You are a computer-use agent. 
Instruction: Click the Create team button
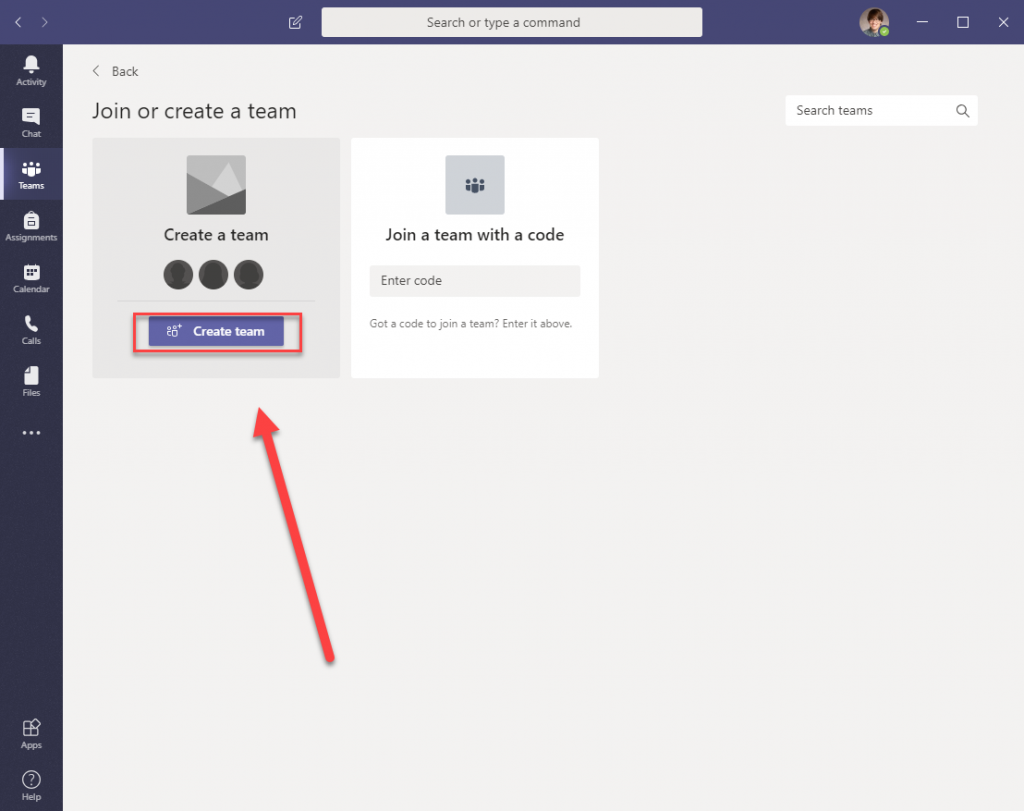point(216,331)
